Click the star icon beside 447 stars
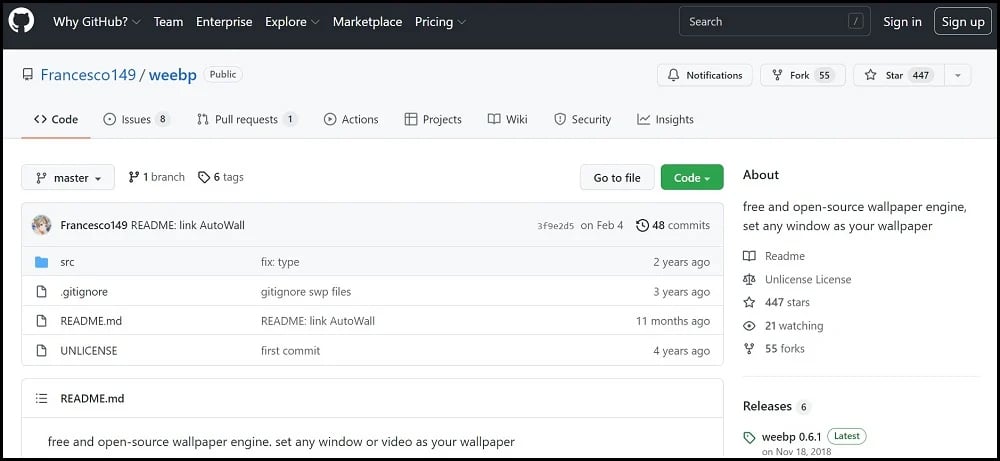The height and width of the screenshot is (461, 1000). [749, 302]
